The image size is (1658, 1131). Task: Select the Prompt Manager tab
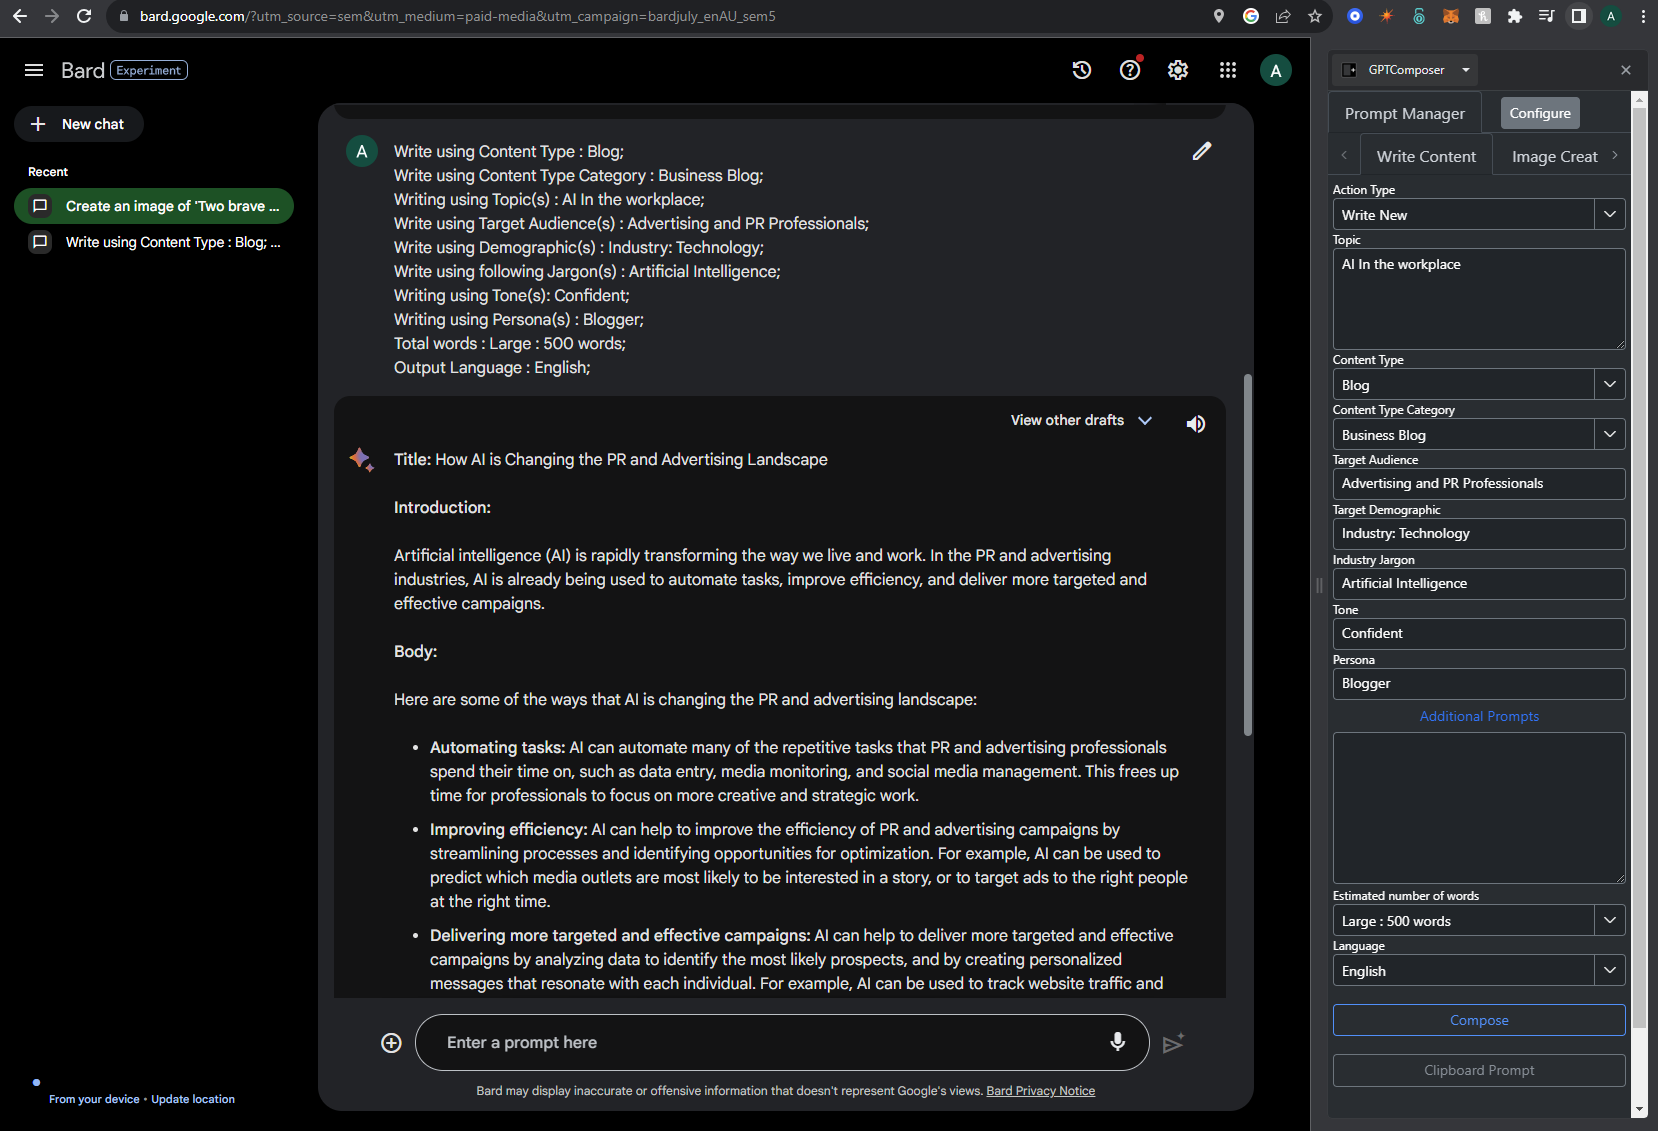click(1404, 113)
